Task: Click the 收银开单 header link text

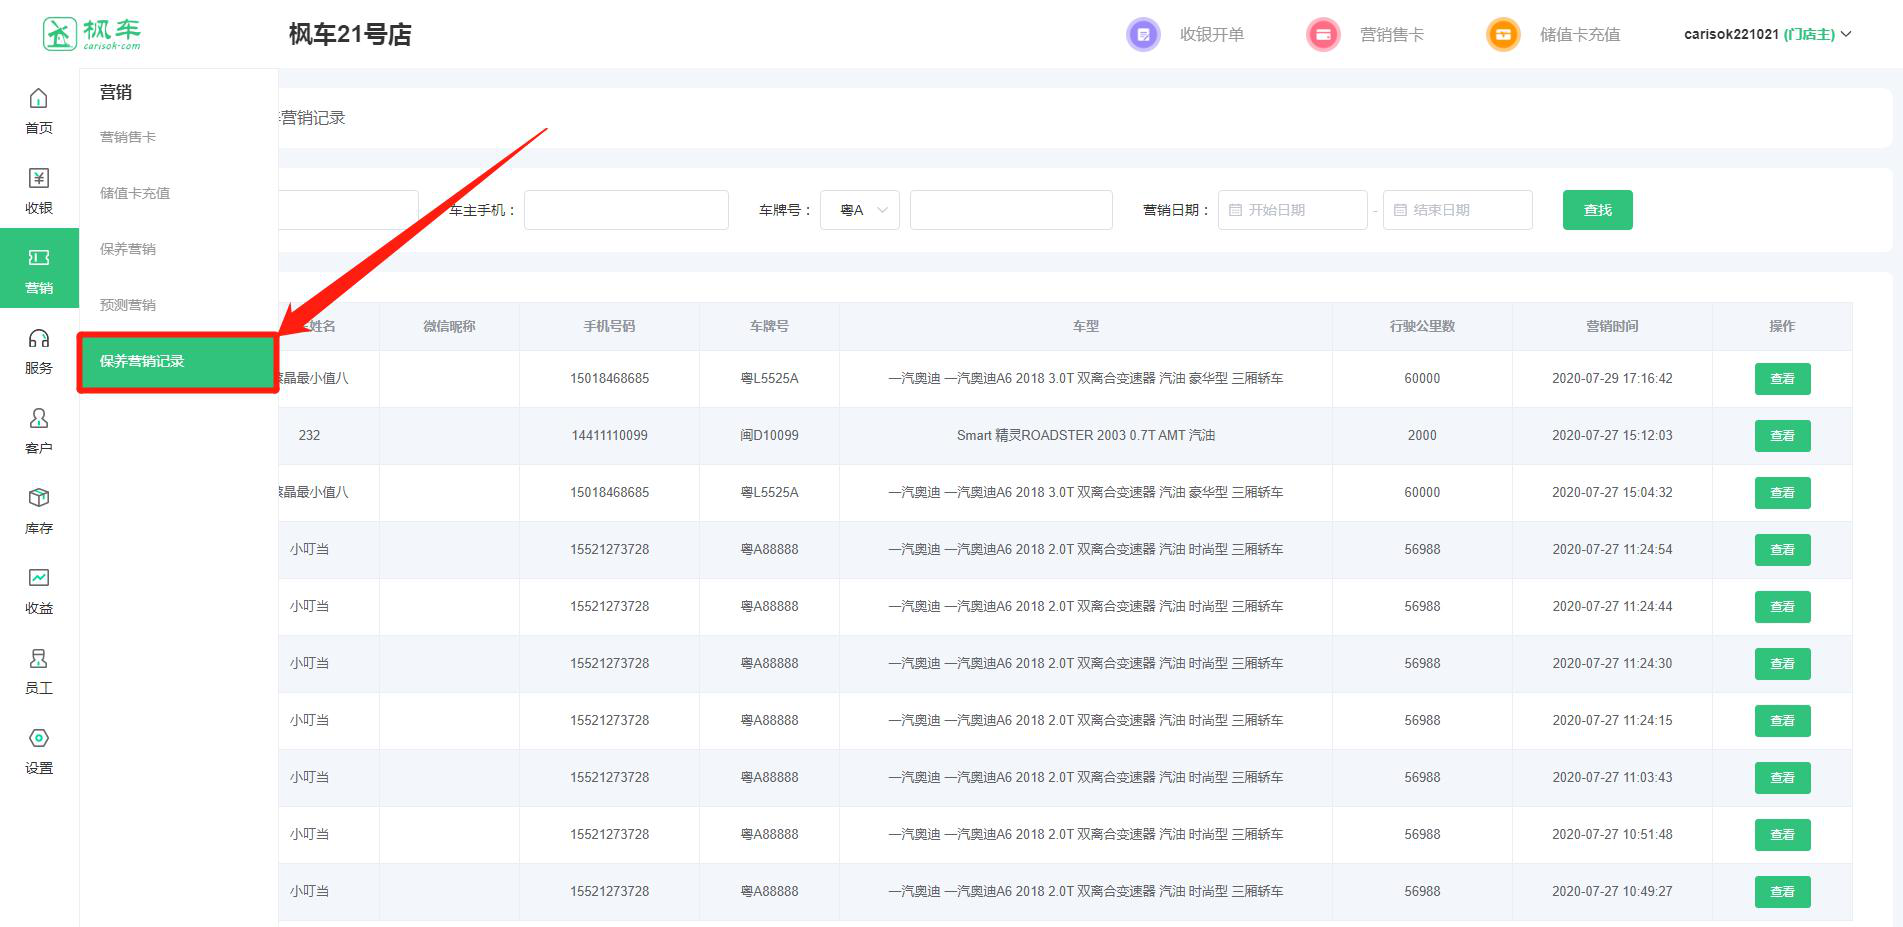Action: (x=1212, y=35)
